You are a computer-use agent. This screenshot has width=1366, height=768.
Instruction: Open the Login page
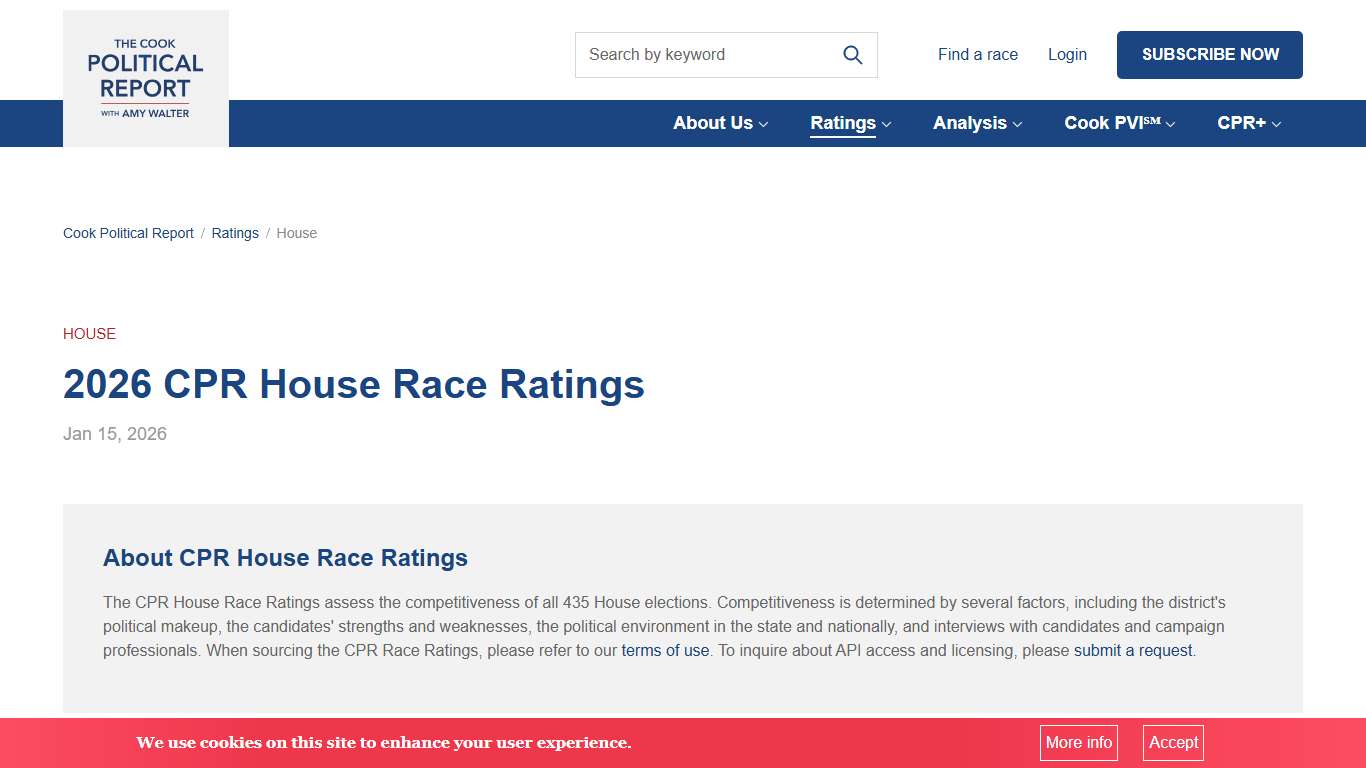tap(1067, 54)
